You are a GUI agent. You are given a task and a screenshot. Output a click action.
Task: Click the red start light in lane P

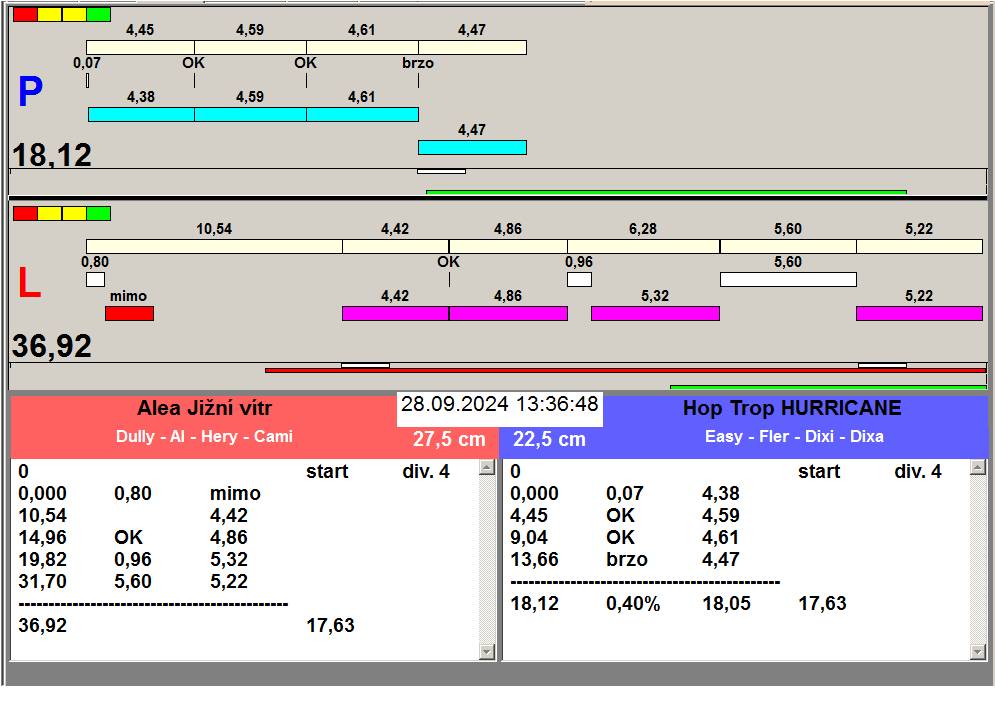(25, 15)
